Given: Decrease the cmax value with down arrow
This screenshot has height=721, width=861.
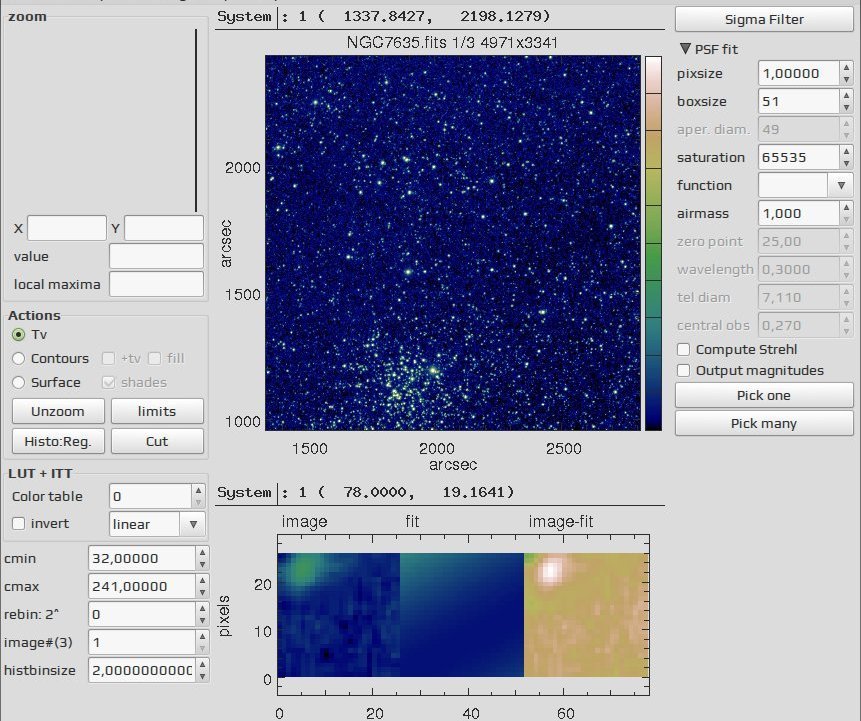Looking at the screenshot, I should (x=202, y=593).
